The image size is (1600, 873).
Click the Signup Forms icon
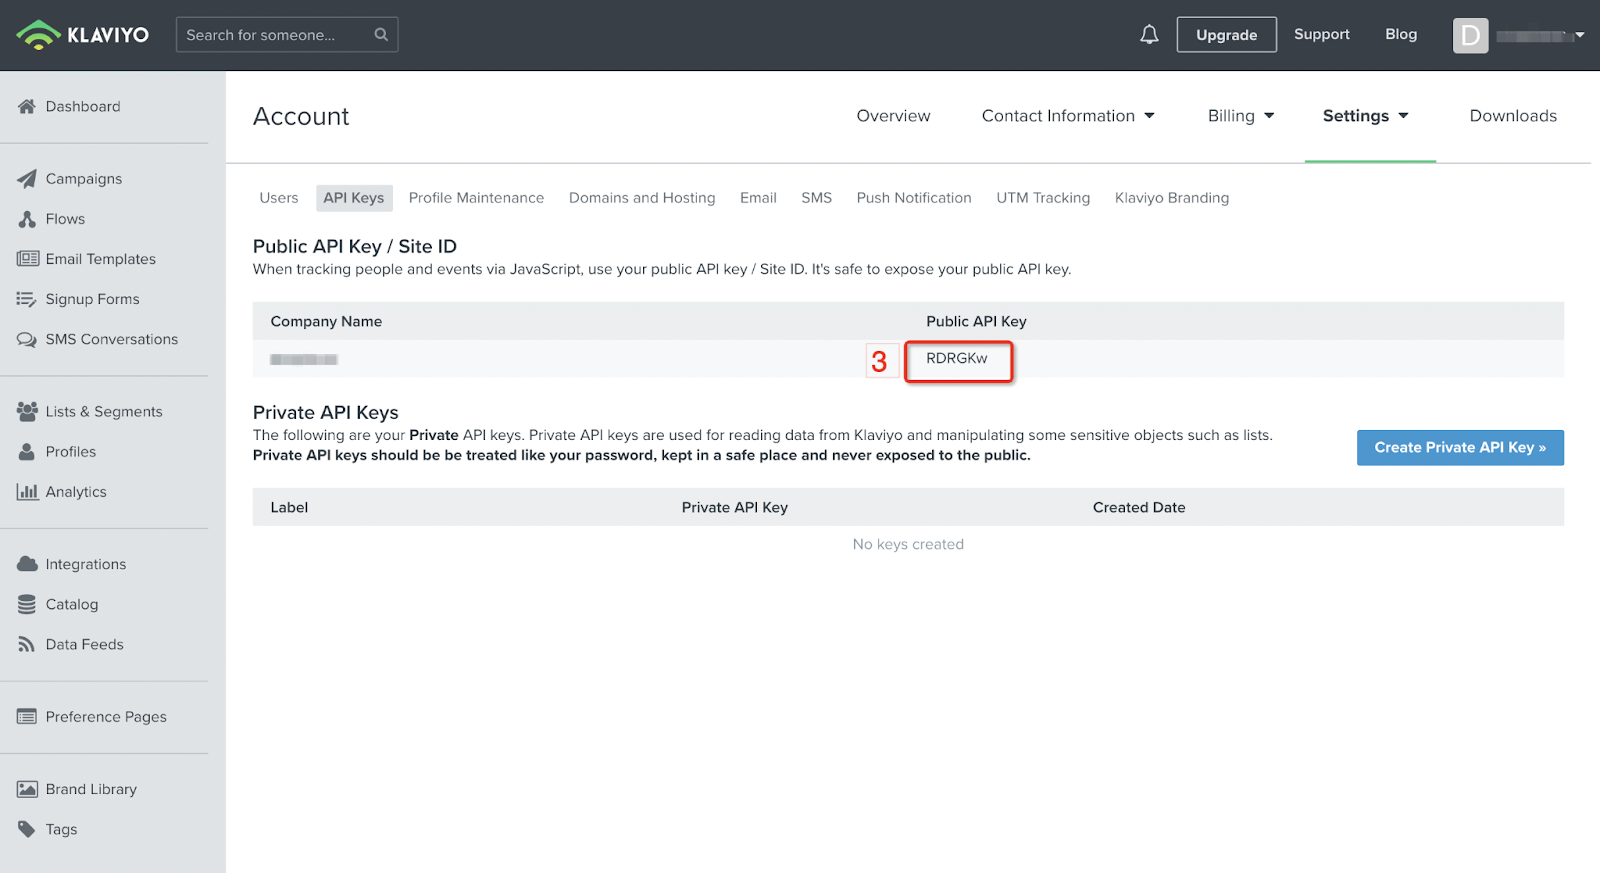point(27,299)
